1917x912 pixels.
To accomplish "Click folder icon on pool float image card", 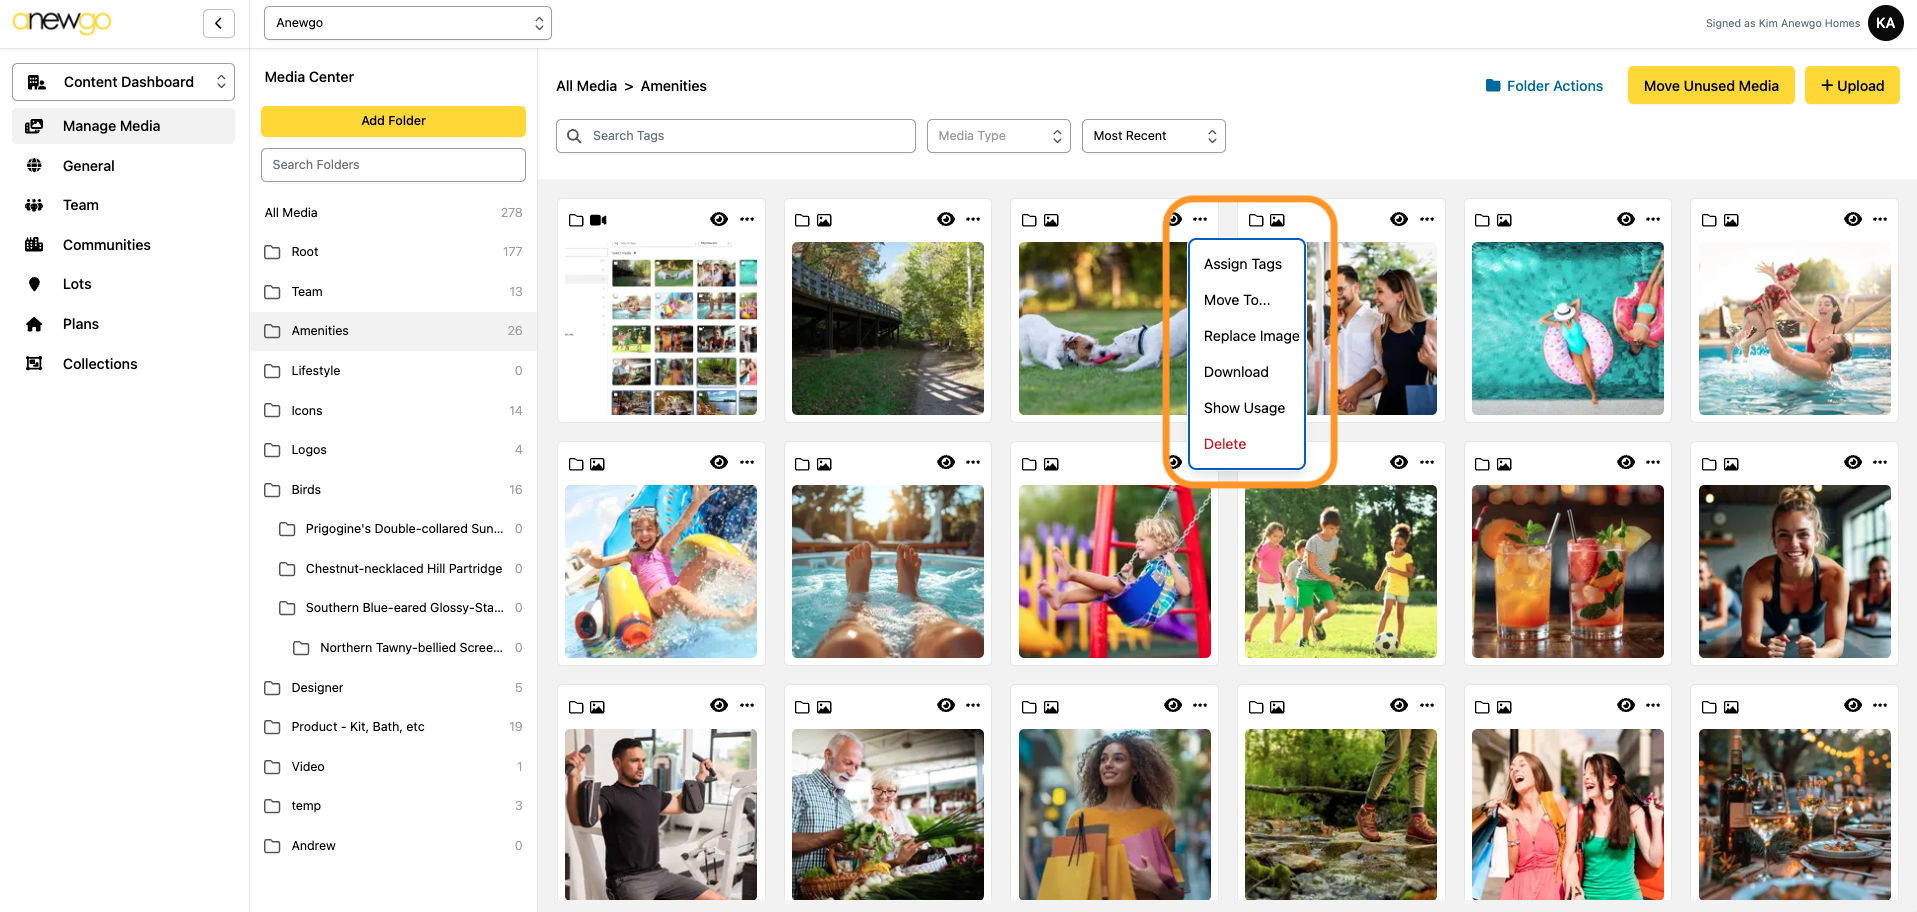I will (1482, 220).
